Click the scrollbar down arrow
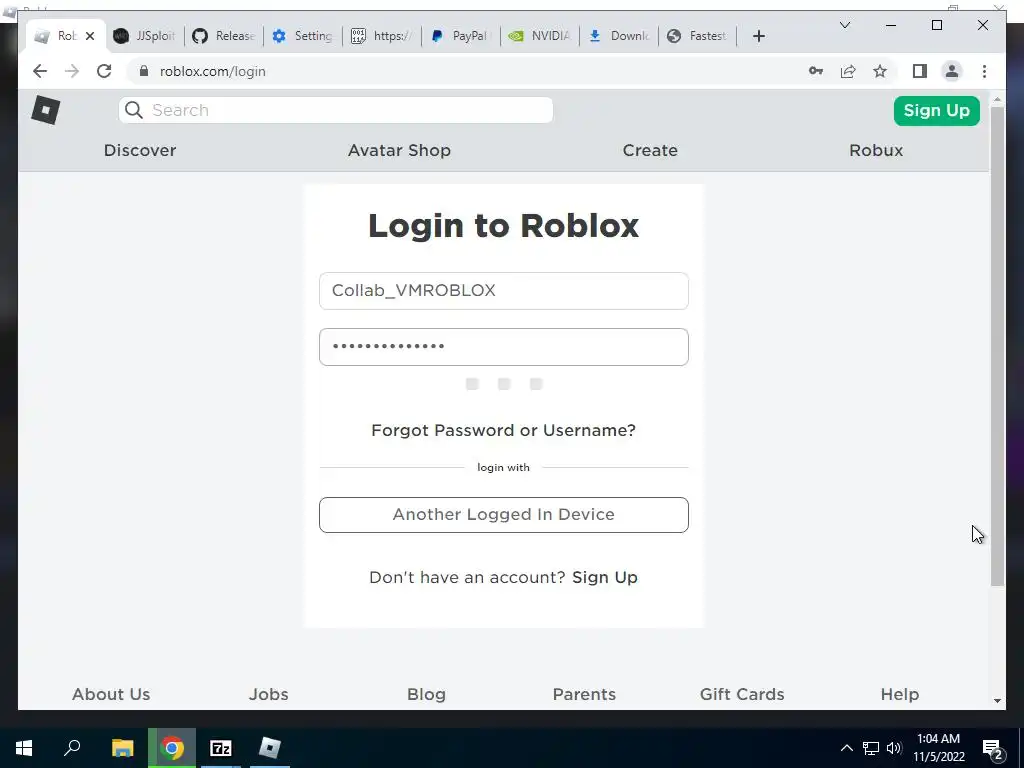This screenshot has width=1024, height=768. click(997, 701)
